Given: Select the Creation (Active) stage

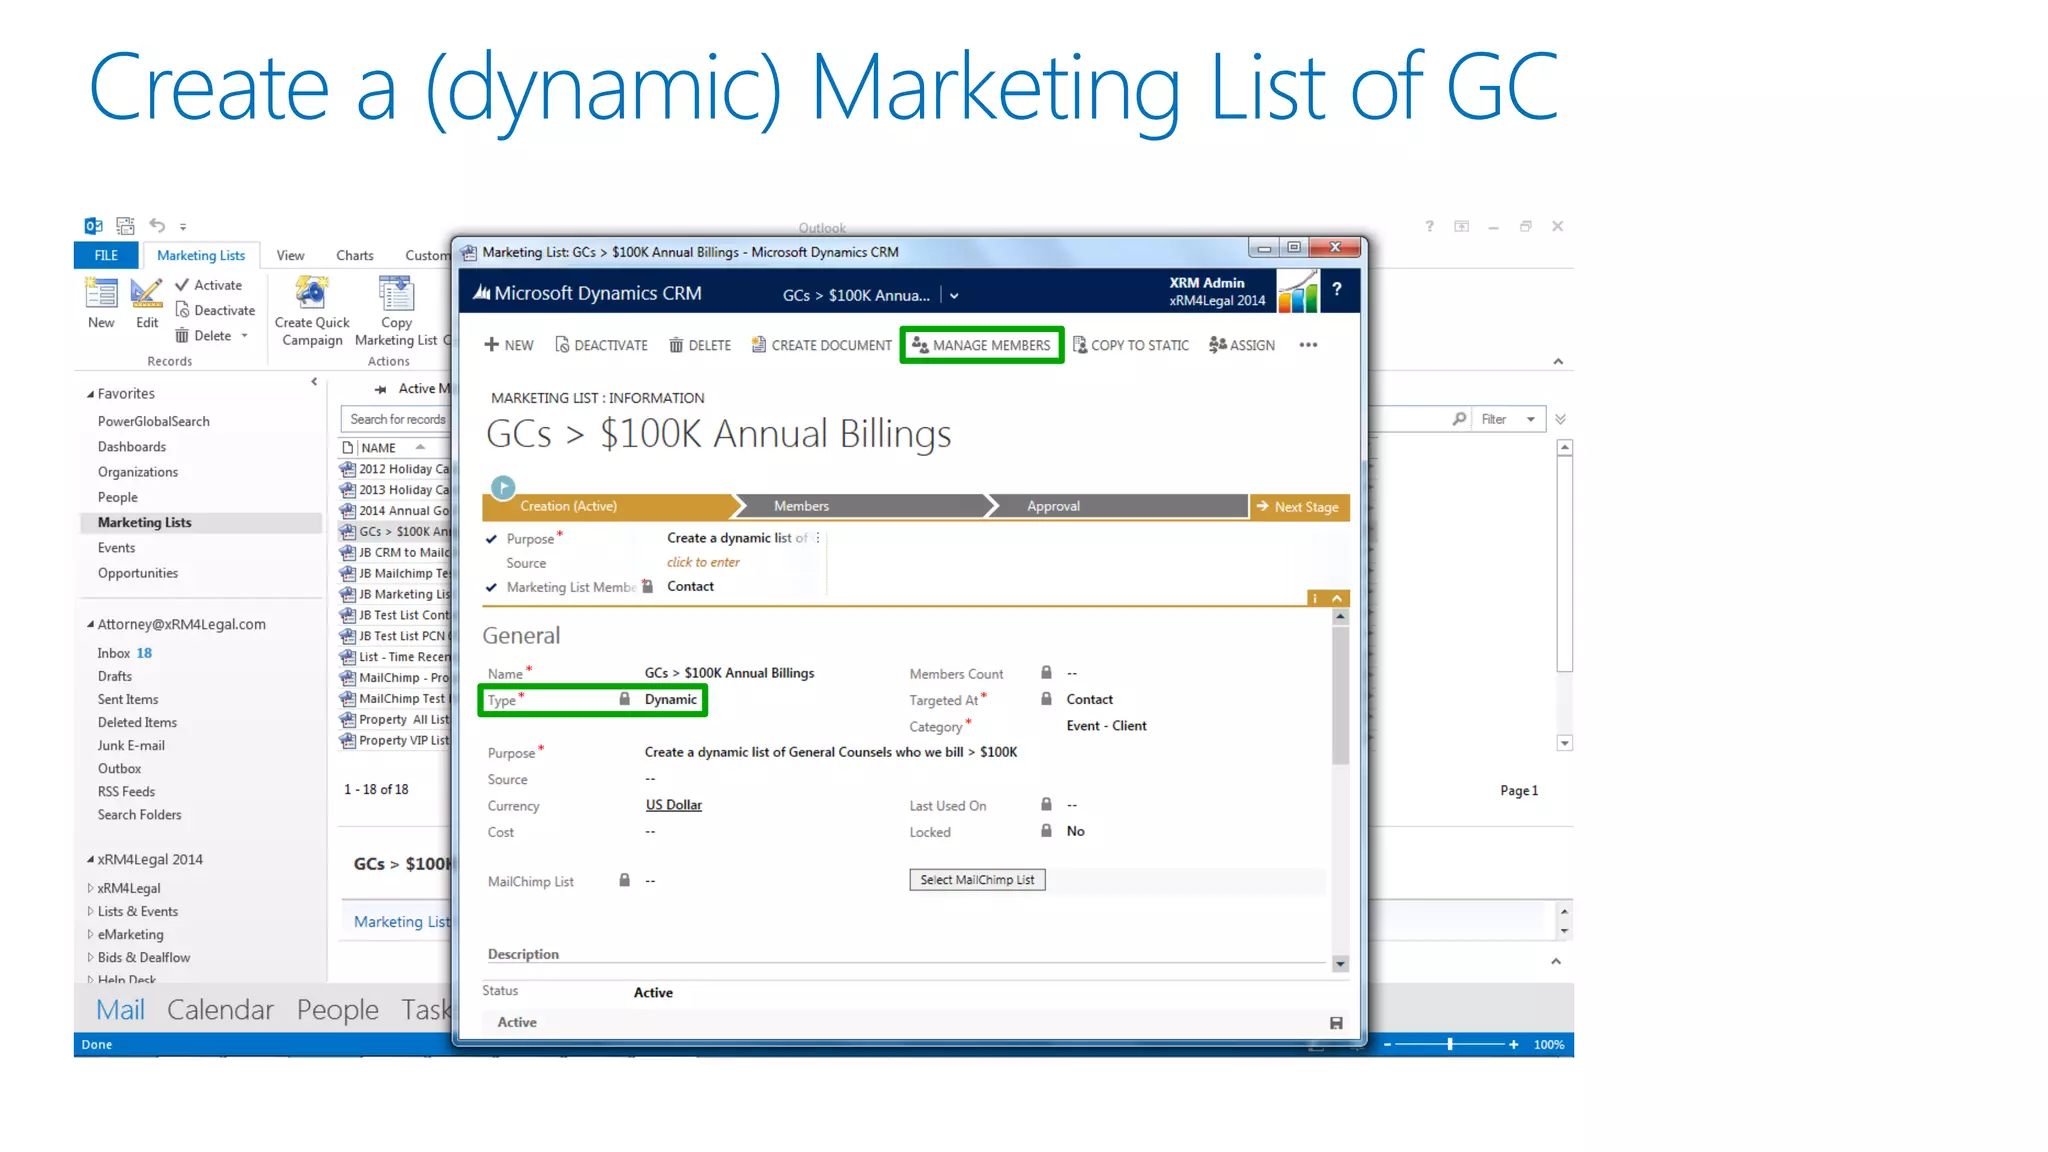Looking at the screenshot, I should coord(608,506).
